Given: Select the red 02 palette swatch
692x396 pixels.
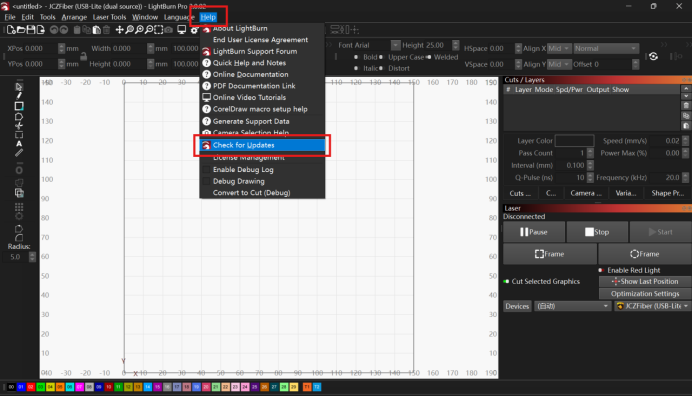Looking at the screenshot, I should (x=30, y=387).
